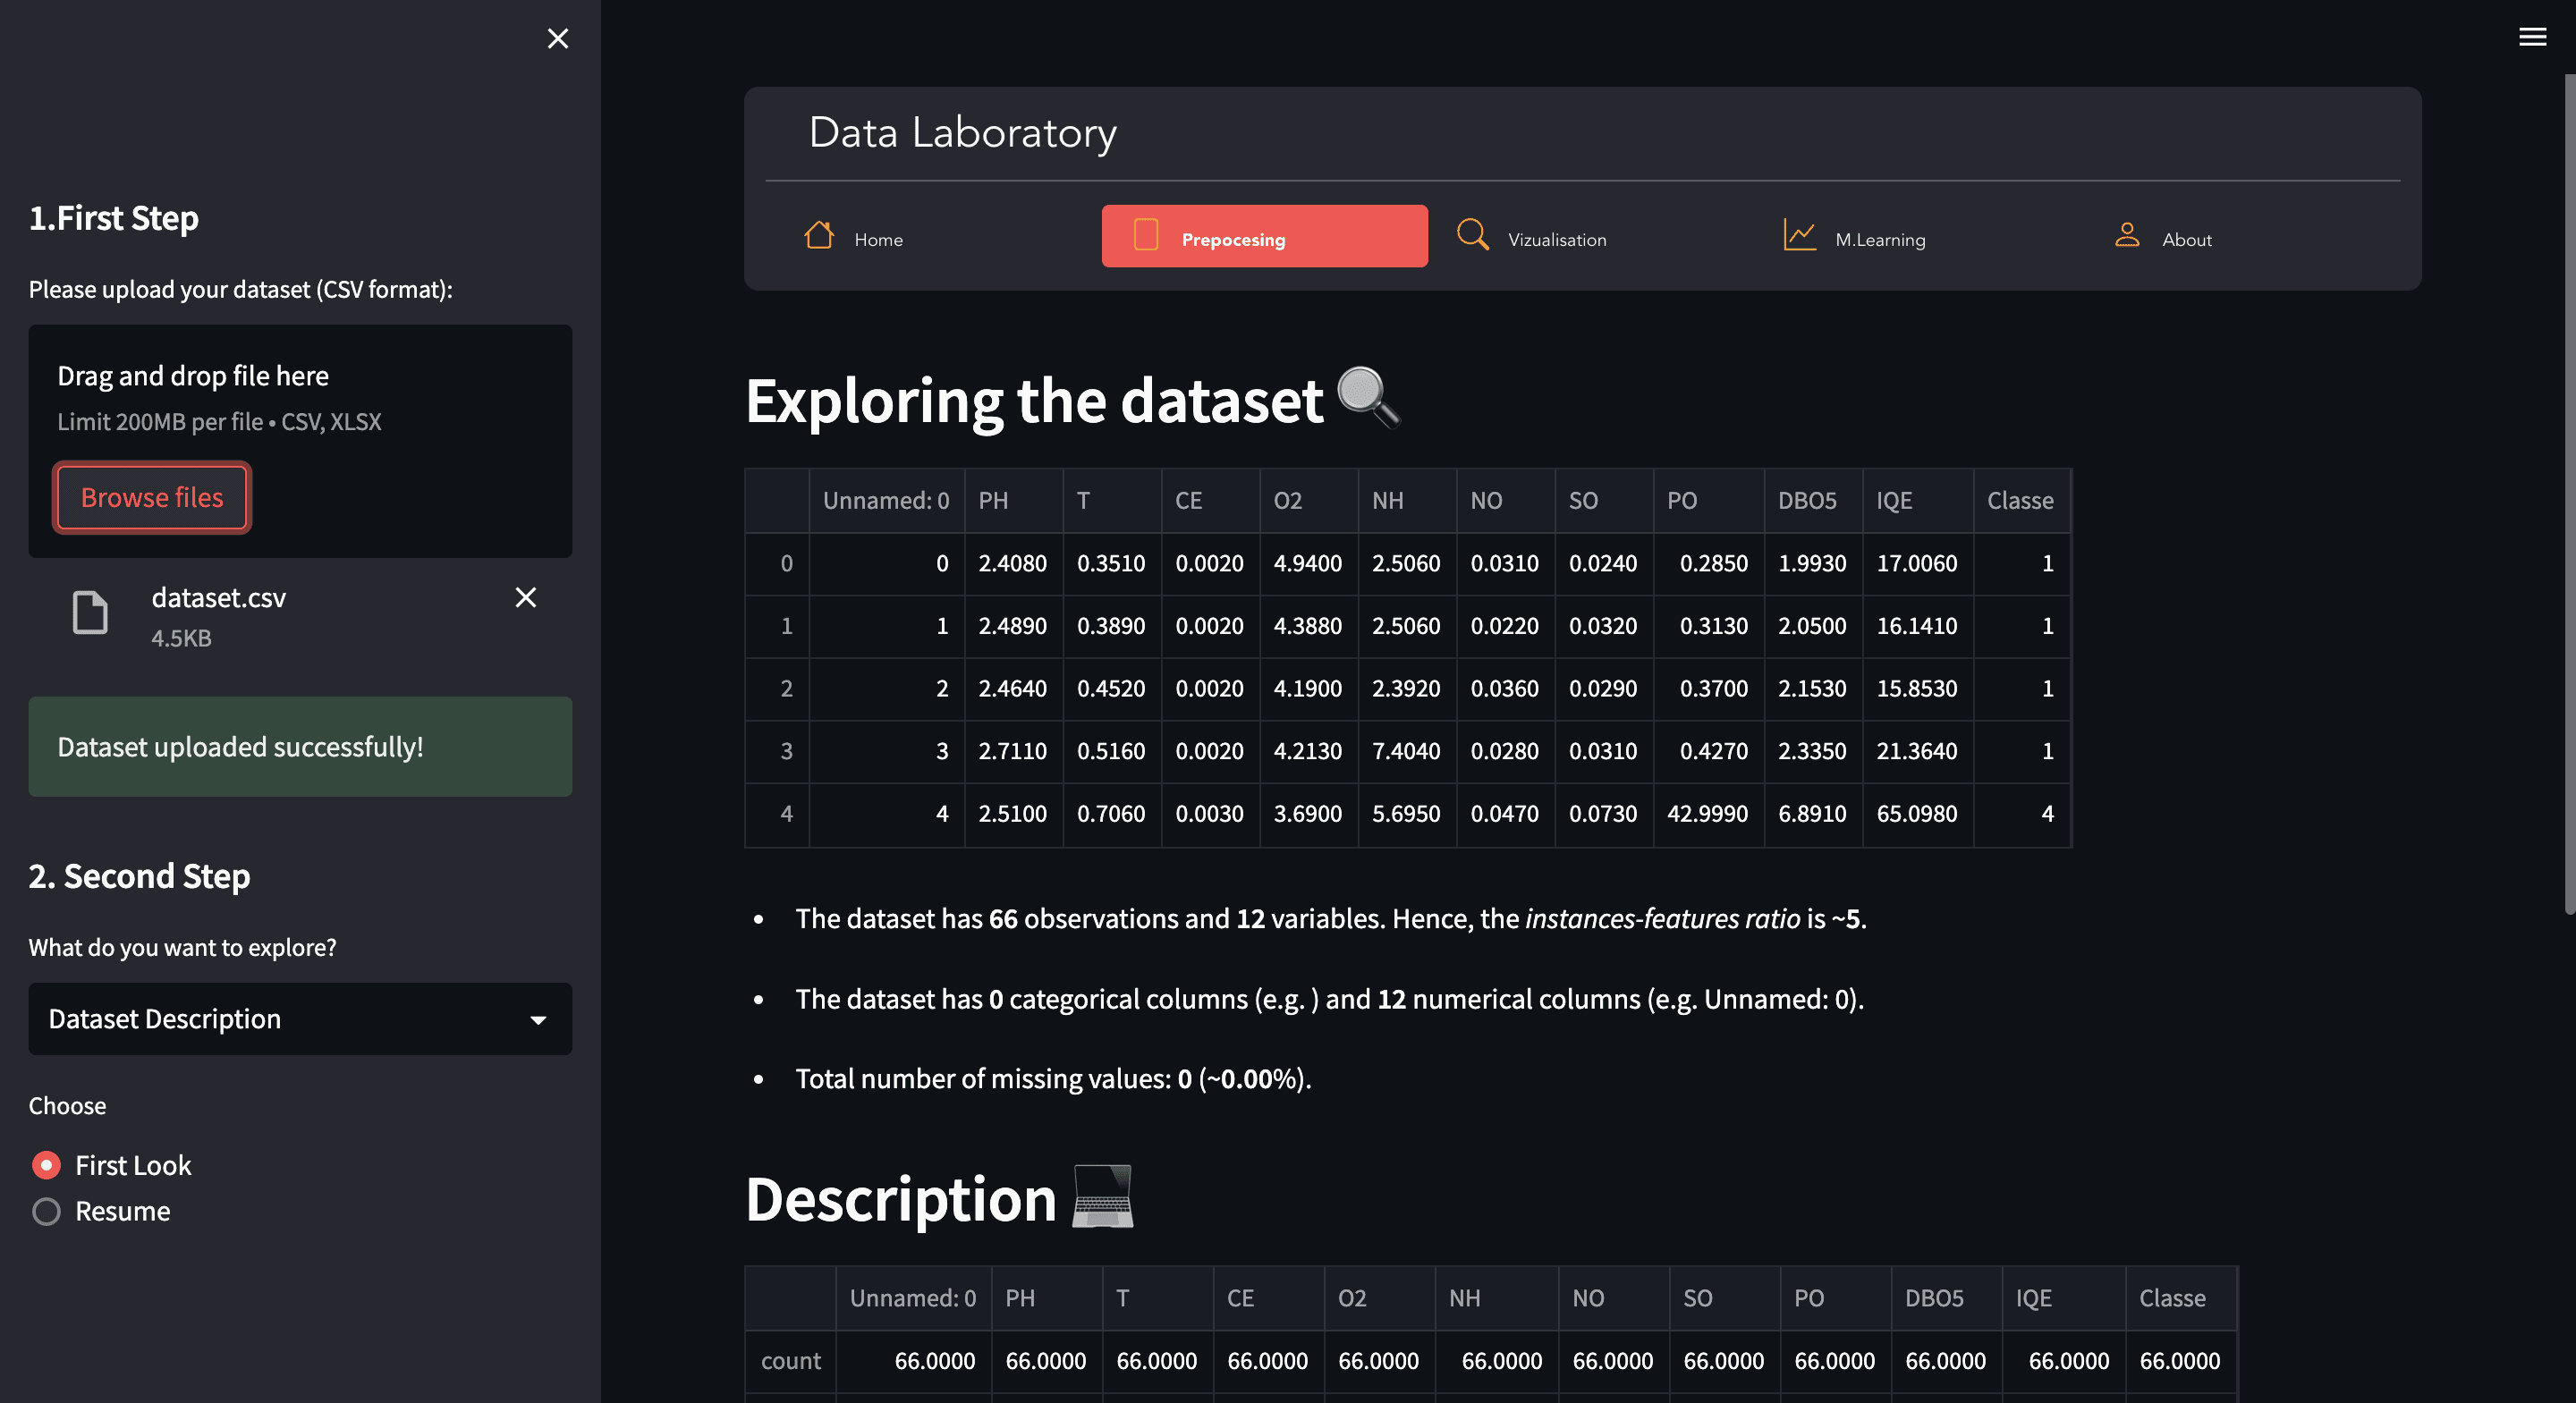Viewport: 2576px width, 1403px height.
Task: Remove the uploaded dataset.csv file
Action: tap(525, 598)
